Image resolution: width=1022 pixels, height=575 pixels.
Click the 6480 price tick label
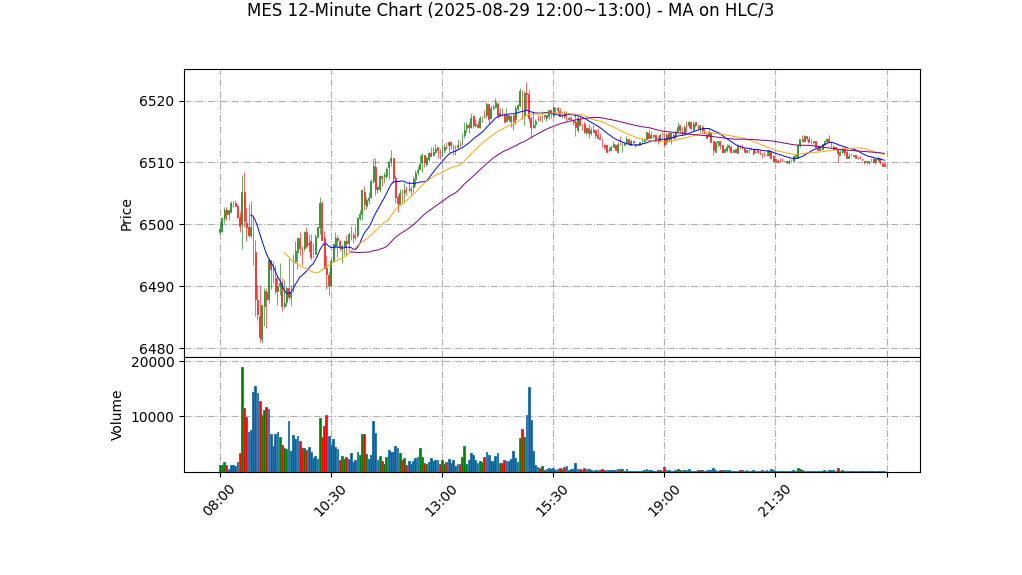[156, 348]
